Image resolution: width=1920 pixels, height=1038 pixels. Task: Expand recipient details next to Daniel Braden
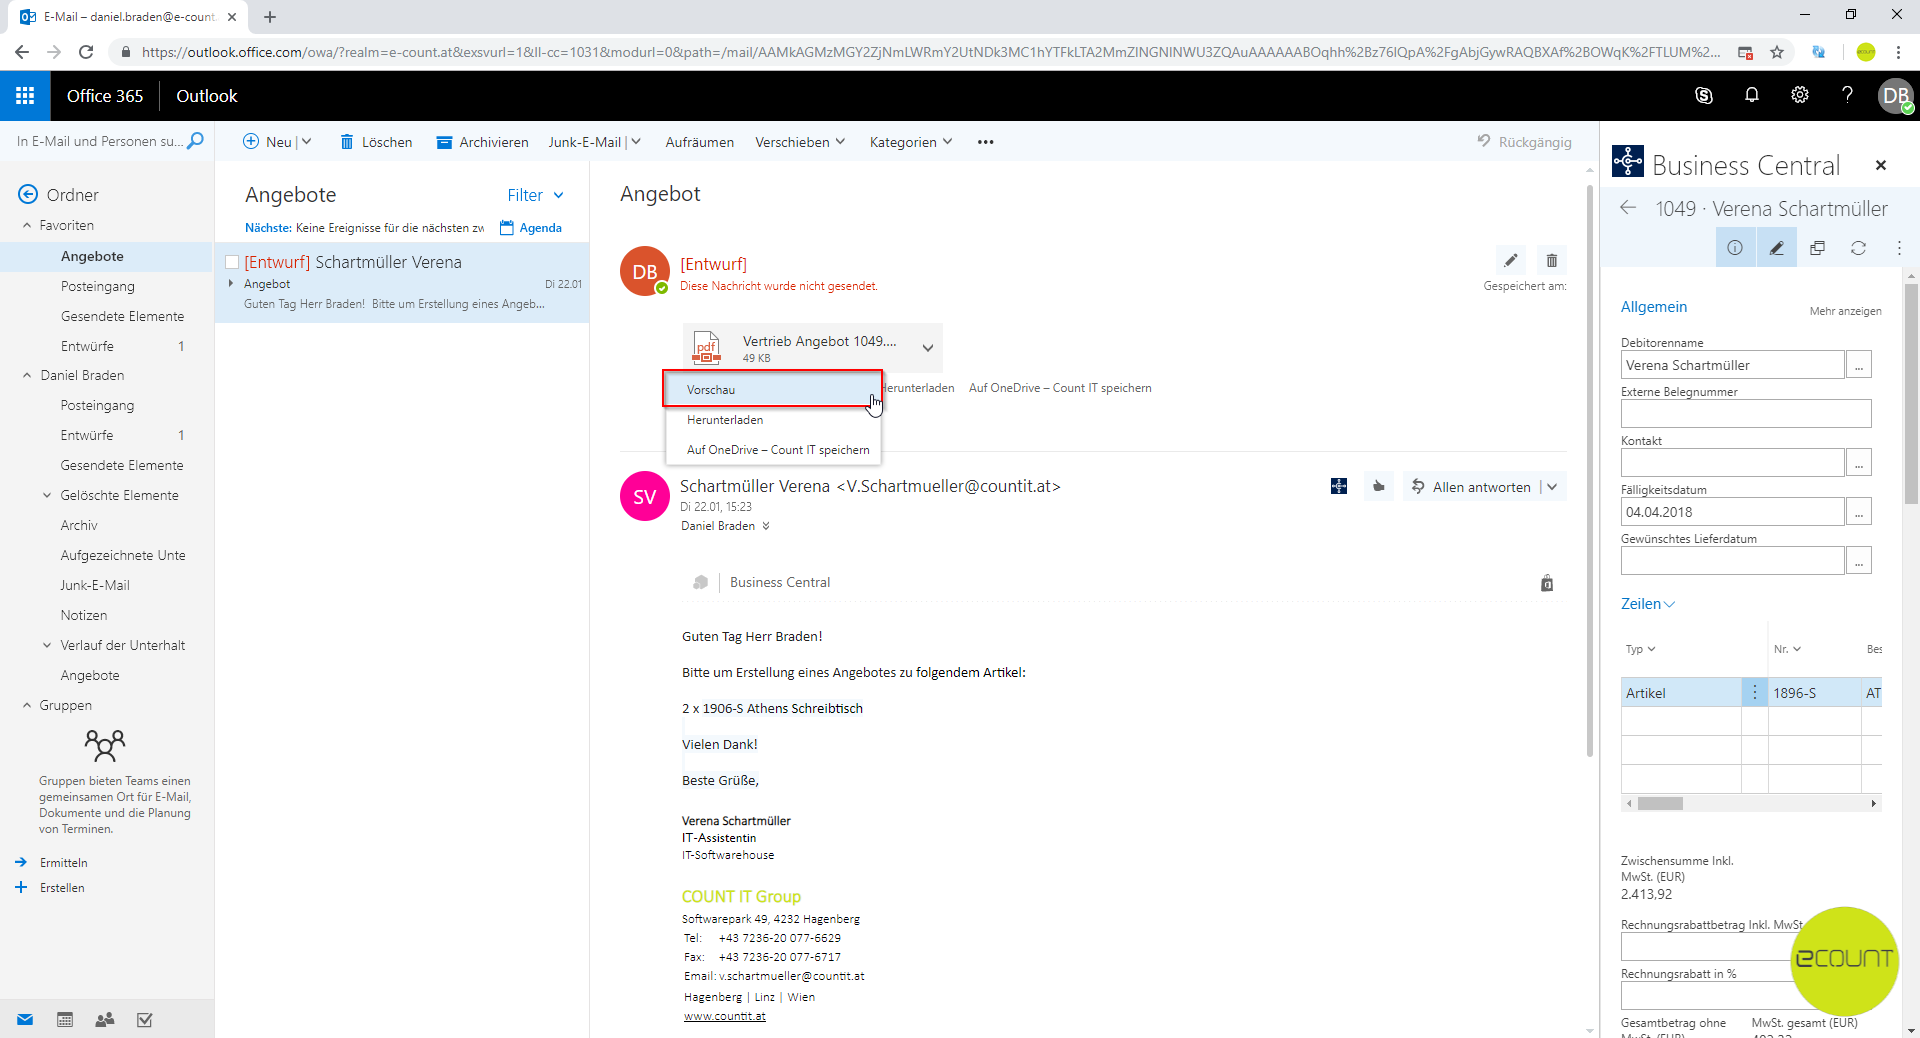tap(766, 526)
